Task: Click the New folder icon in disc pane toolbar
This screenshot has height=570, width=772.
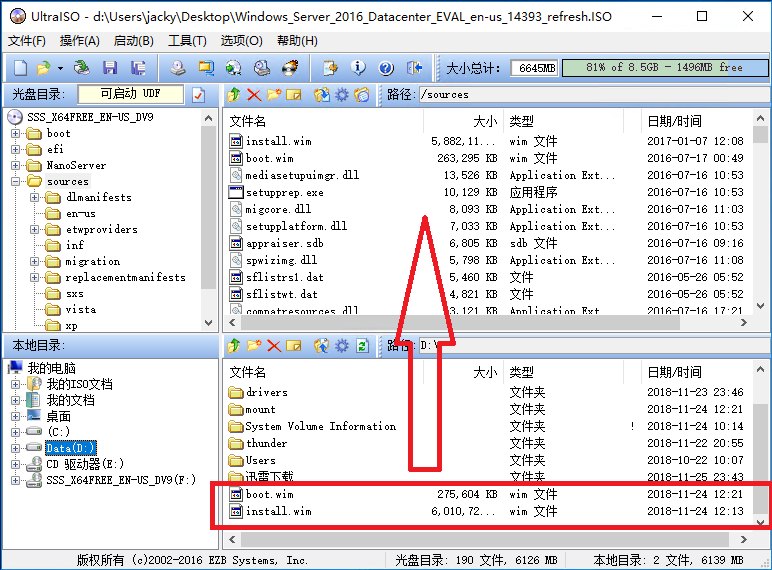Action: pyautogui.click(x=274, y=95)
